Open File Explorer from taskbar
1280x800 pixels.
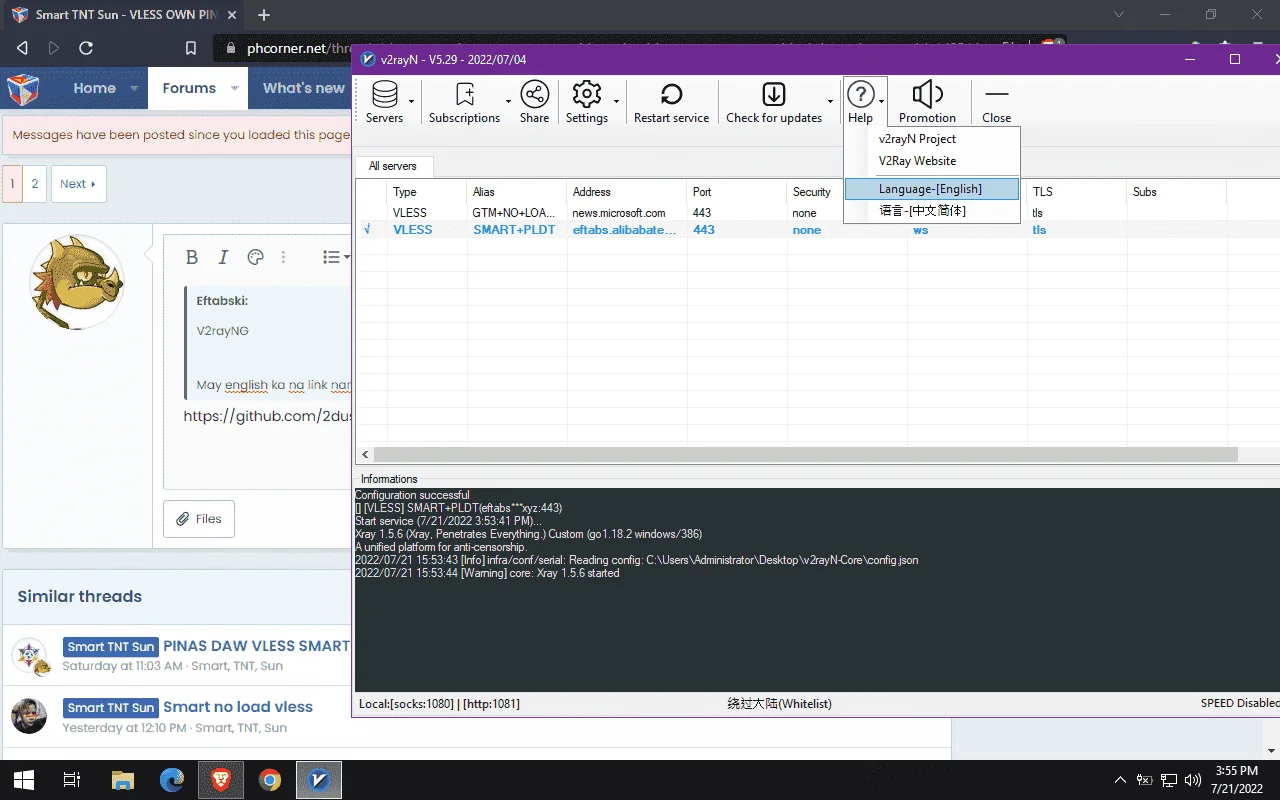coord(122,780)
